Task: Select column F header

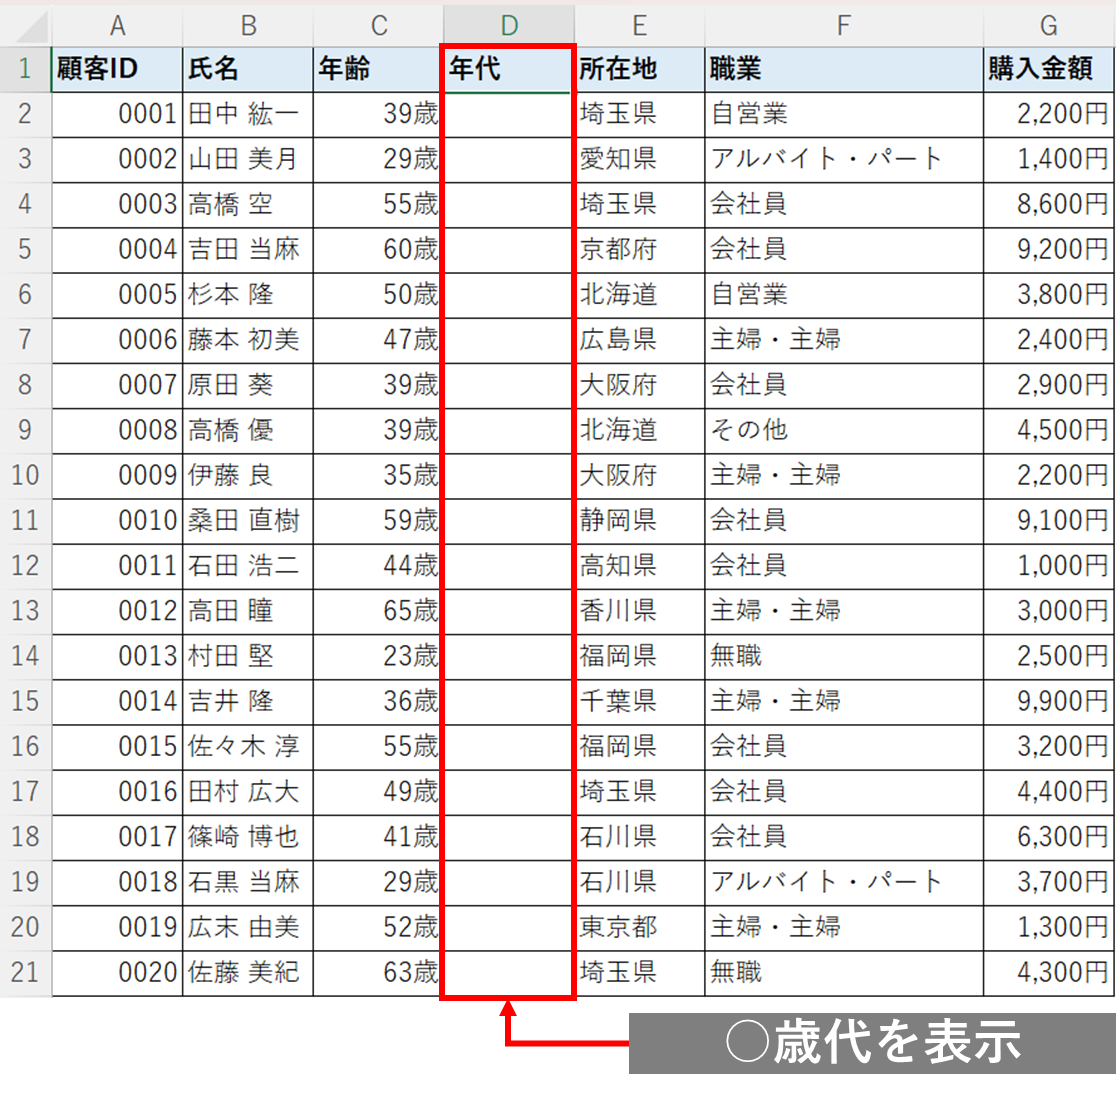Action: pyautogui.click(x=843, y=26)
